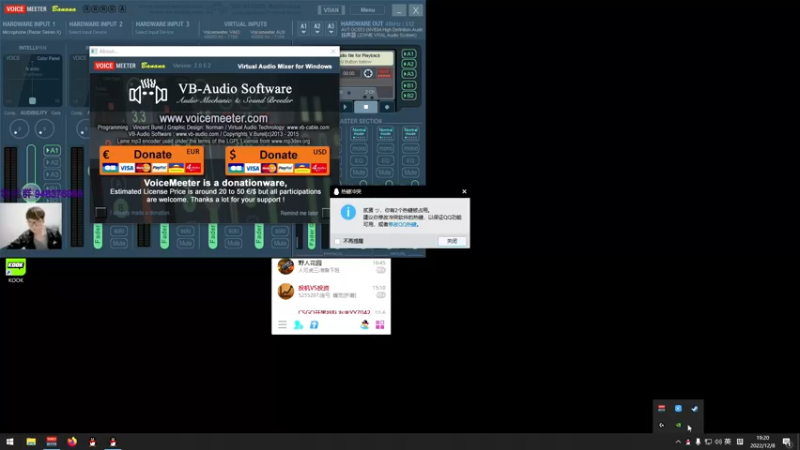Open the VoiceMeeter Menu button
The height and width of the screenshot is (450, 800).
(x=367, y=10)
